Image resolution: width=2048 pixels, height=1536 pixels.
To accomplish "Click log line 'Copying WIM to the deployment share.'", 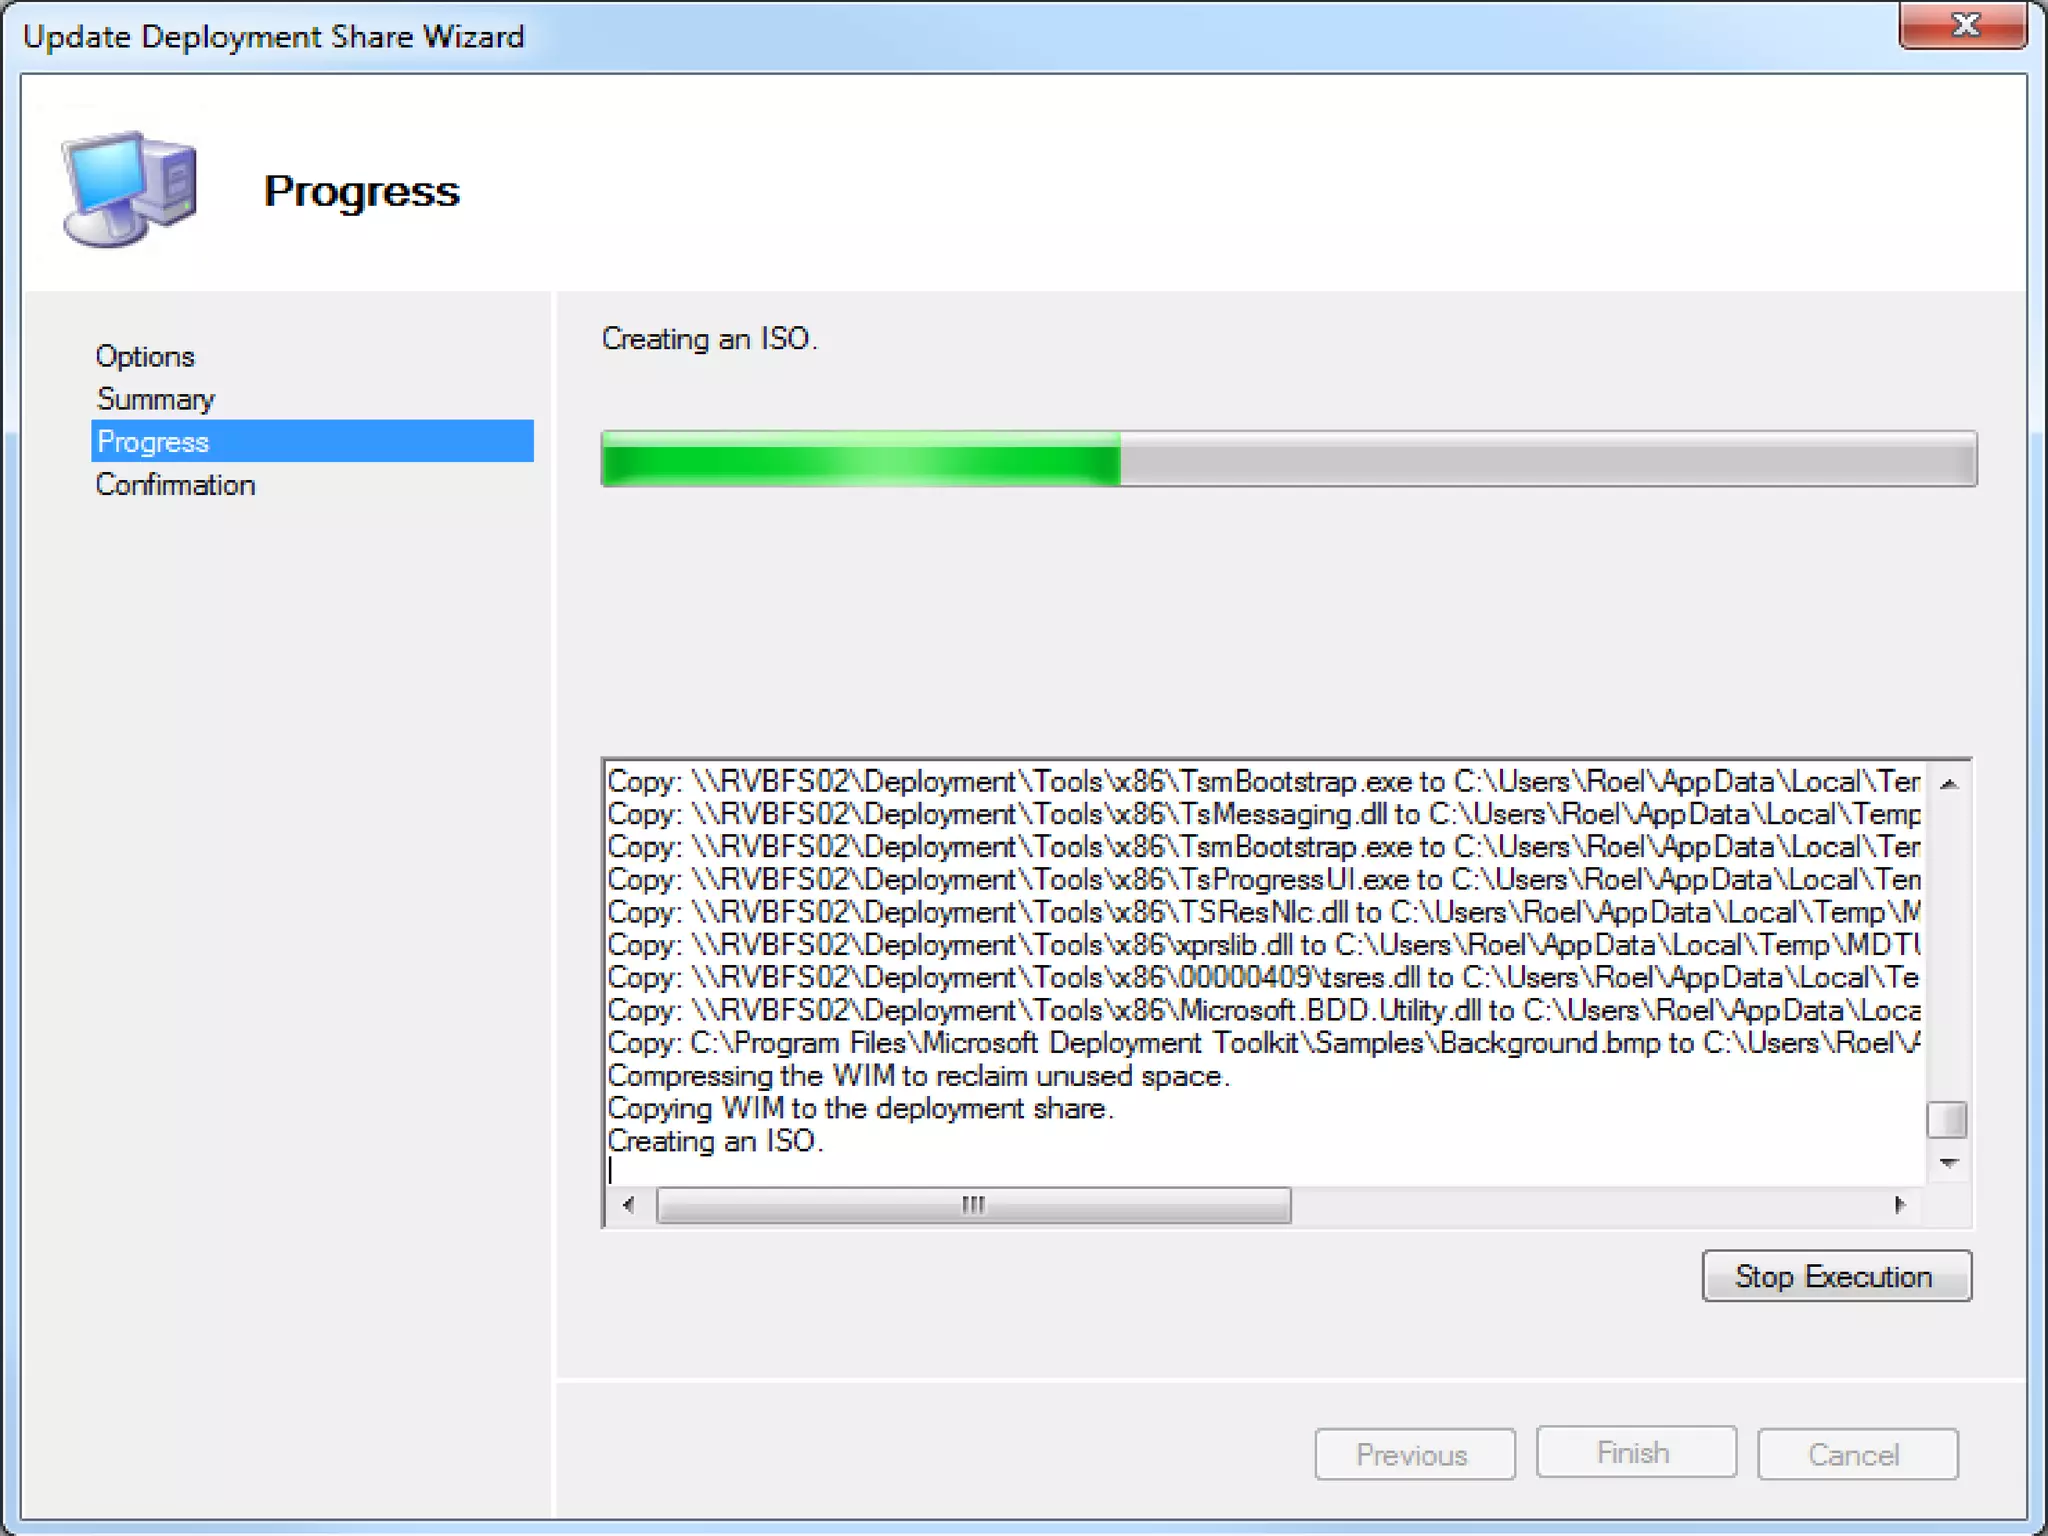I will point(860,1109).
